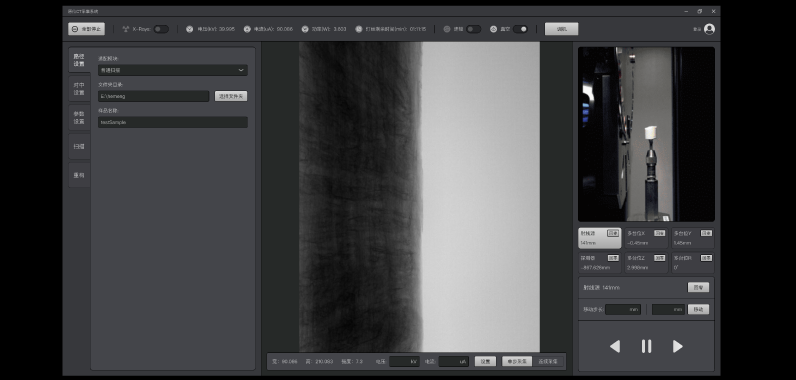Select the stage Y 1.45mm axis card

(x=693, y=238)
